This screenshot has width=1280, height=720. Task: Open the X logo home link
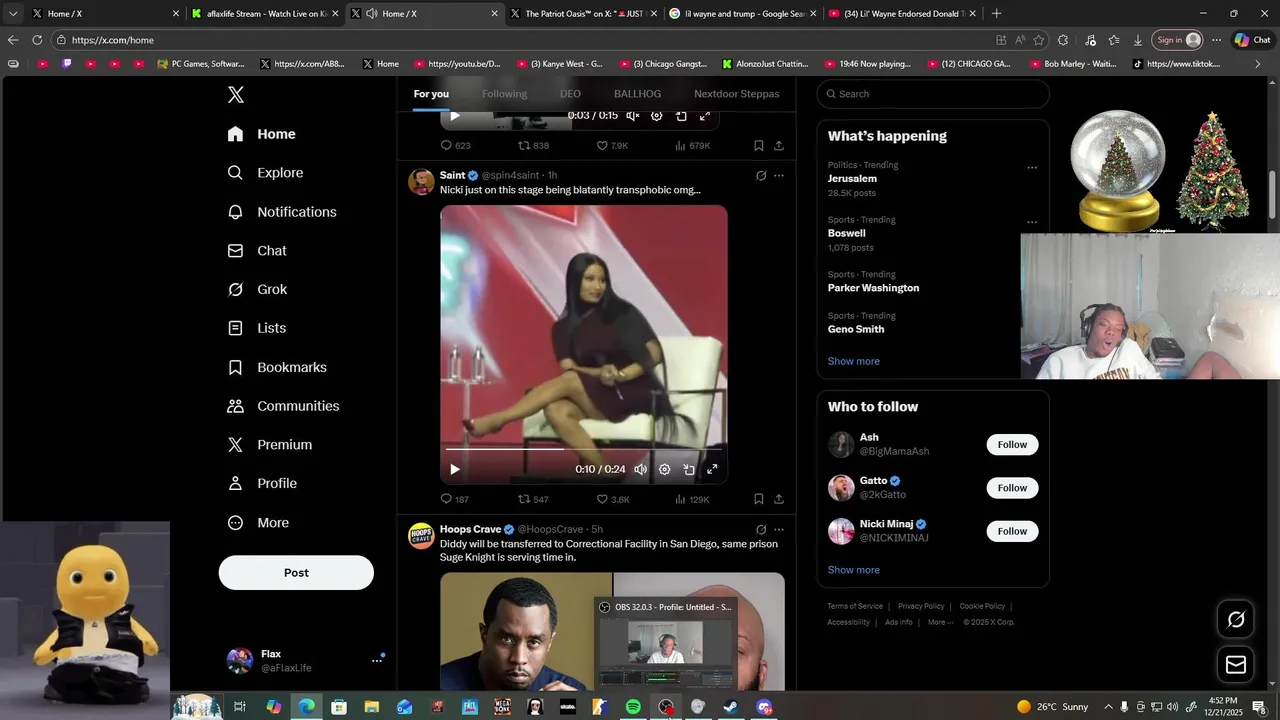tap(236, 95)
